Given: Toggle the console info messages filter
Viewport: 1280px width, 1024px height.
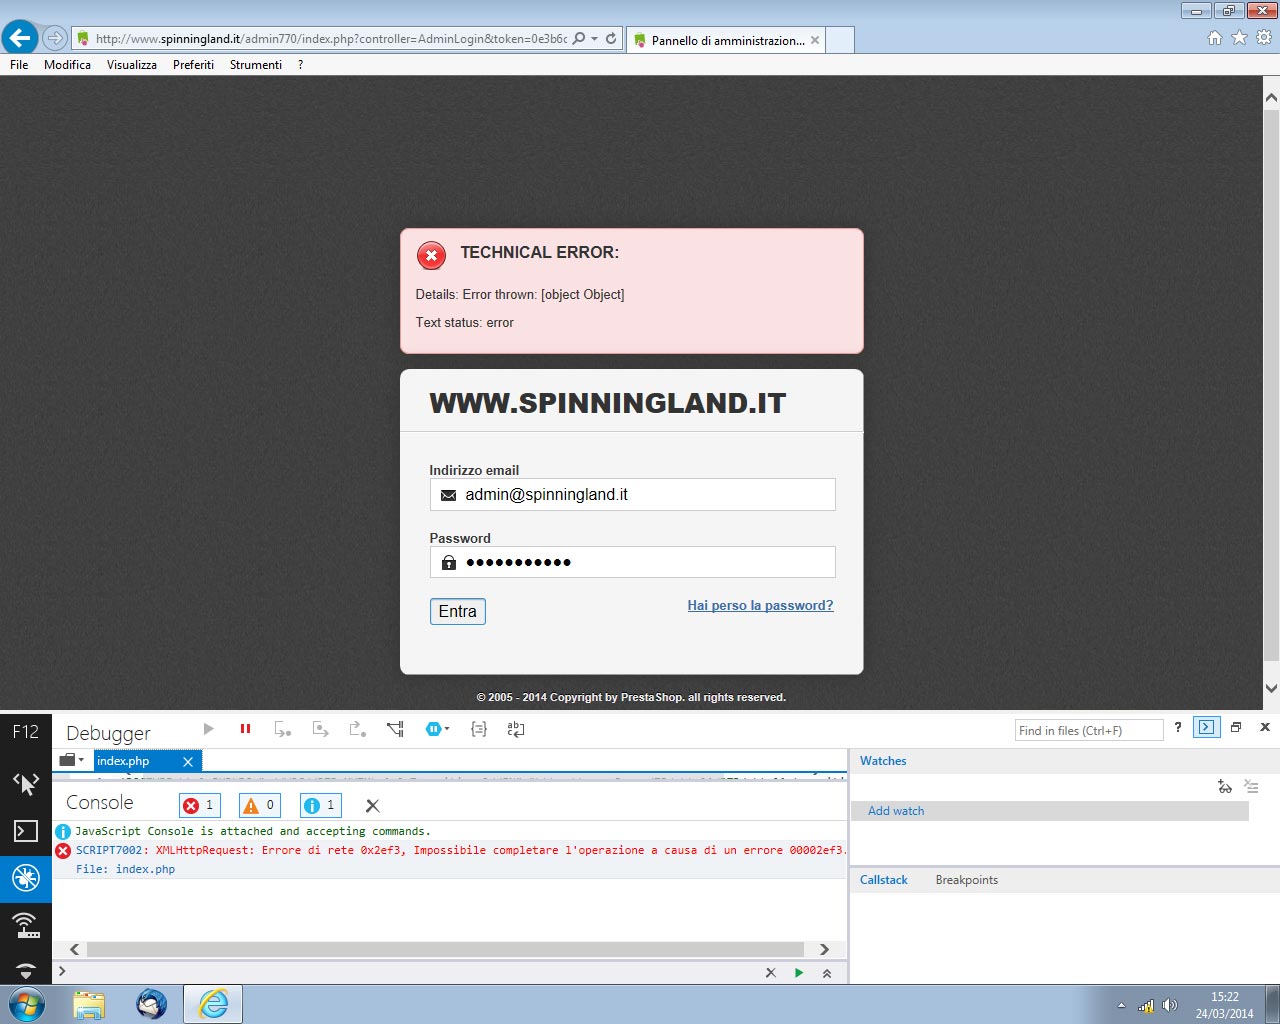Looking at the screenshot, I should (x=321, y=805).
